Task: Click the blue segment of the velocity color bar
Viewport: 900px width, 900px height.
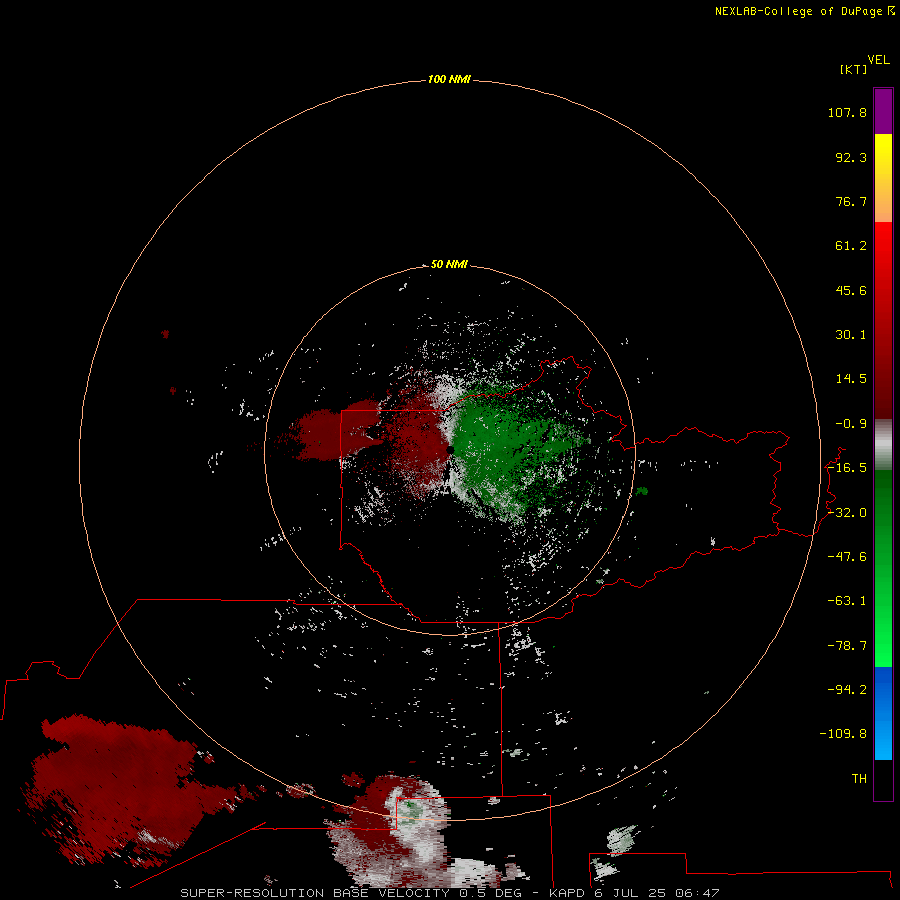Action: (883, 713)
